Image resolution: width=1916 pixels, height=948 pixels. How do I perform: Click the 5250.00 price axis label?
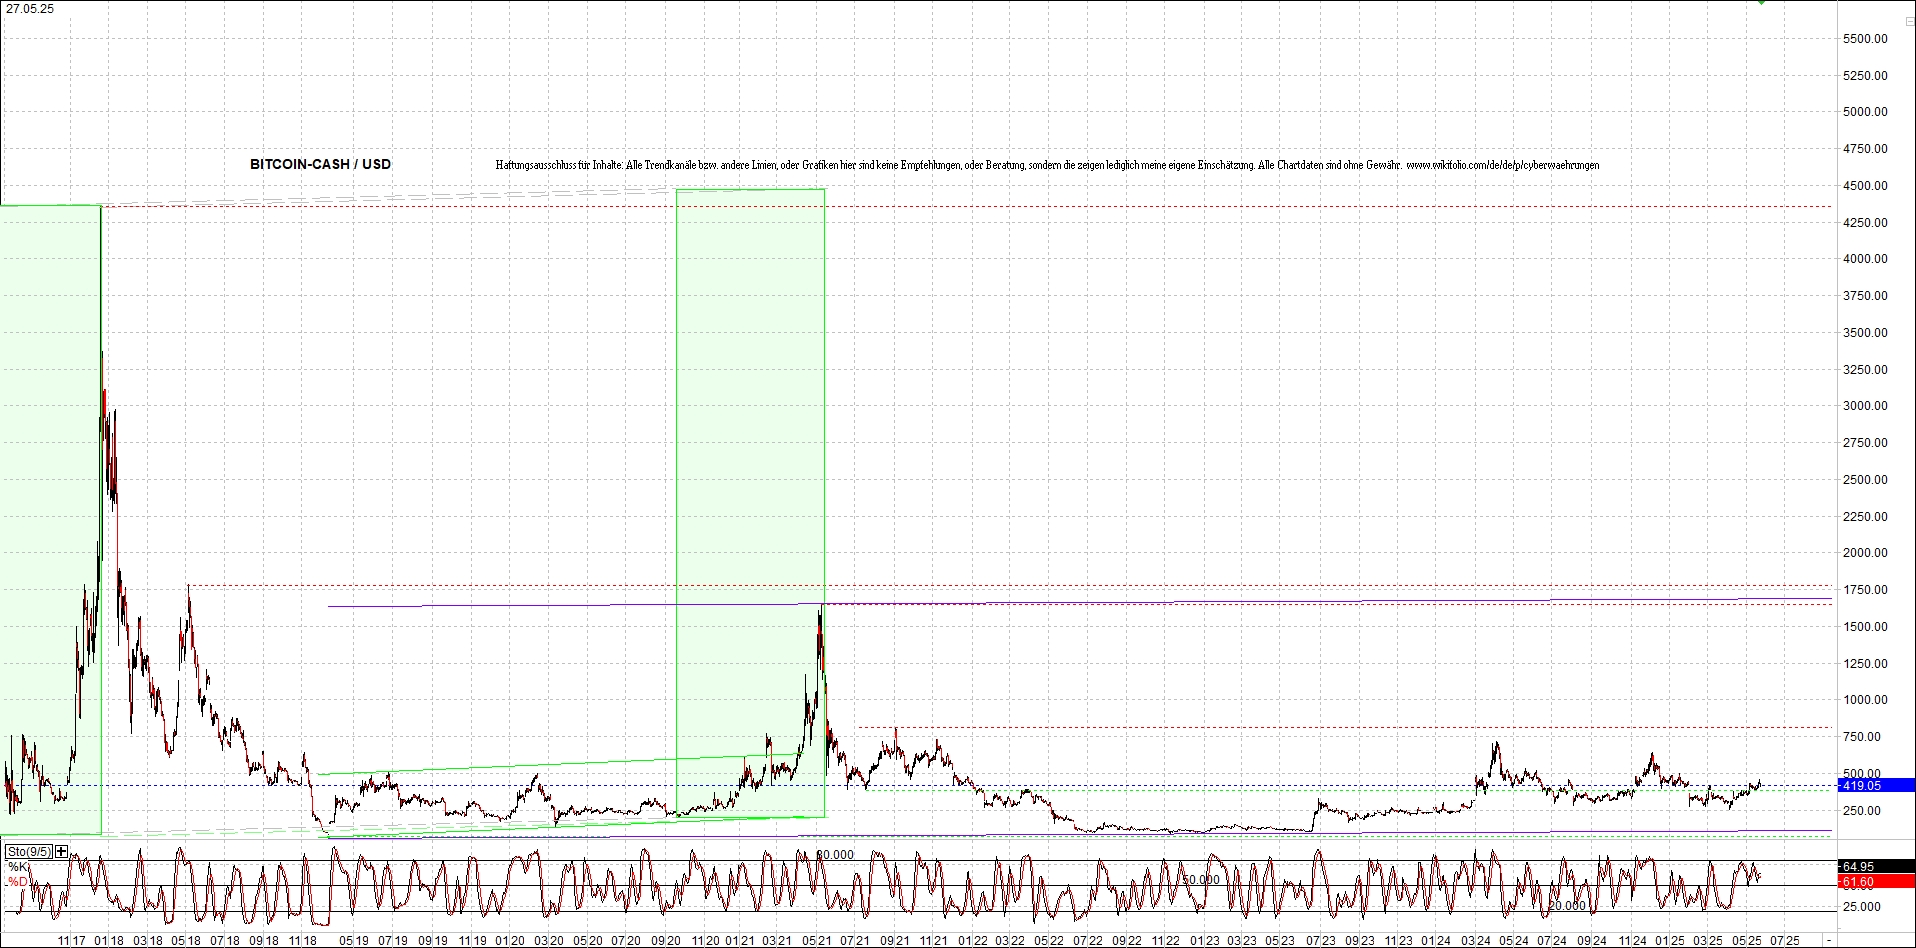point(1865,75)
